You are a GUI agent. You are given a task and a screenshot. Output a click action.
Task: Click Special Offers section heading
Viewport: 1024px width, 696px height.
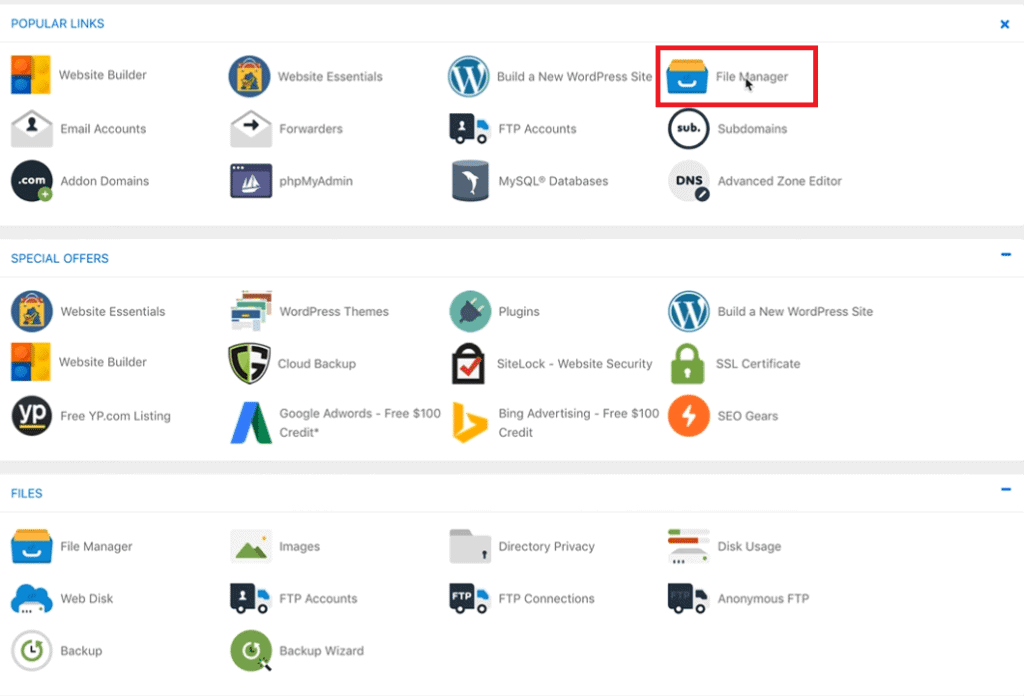[59, 259]
